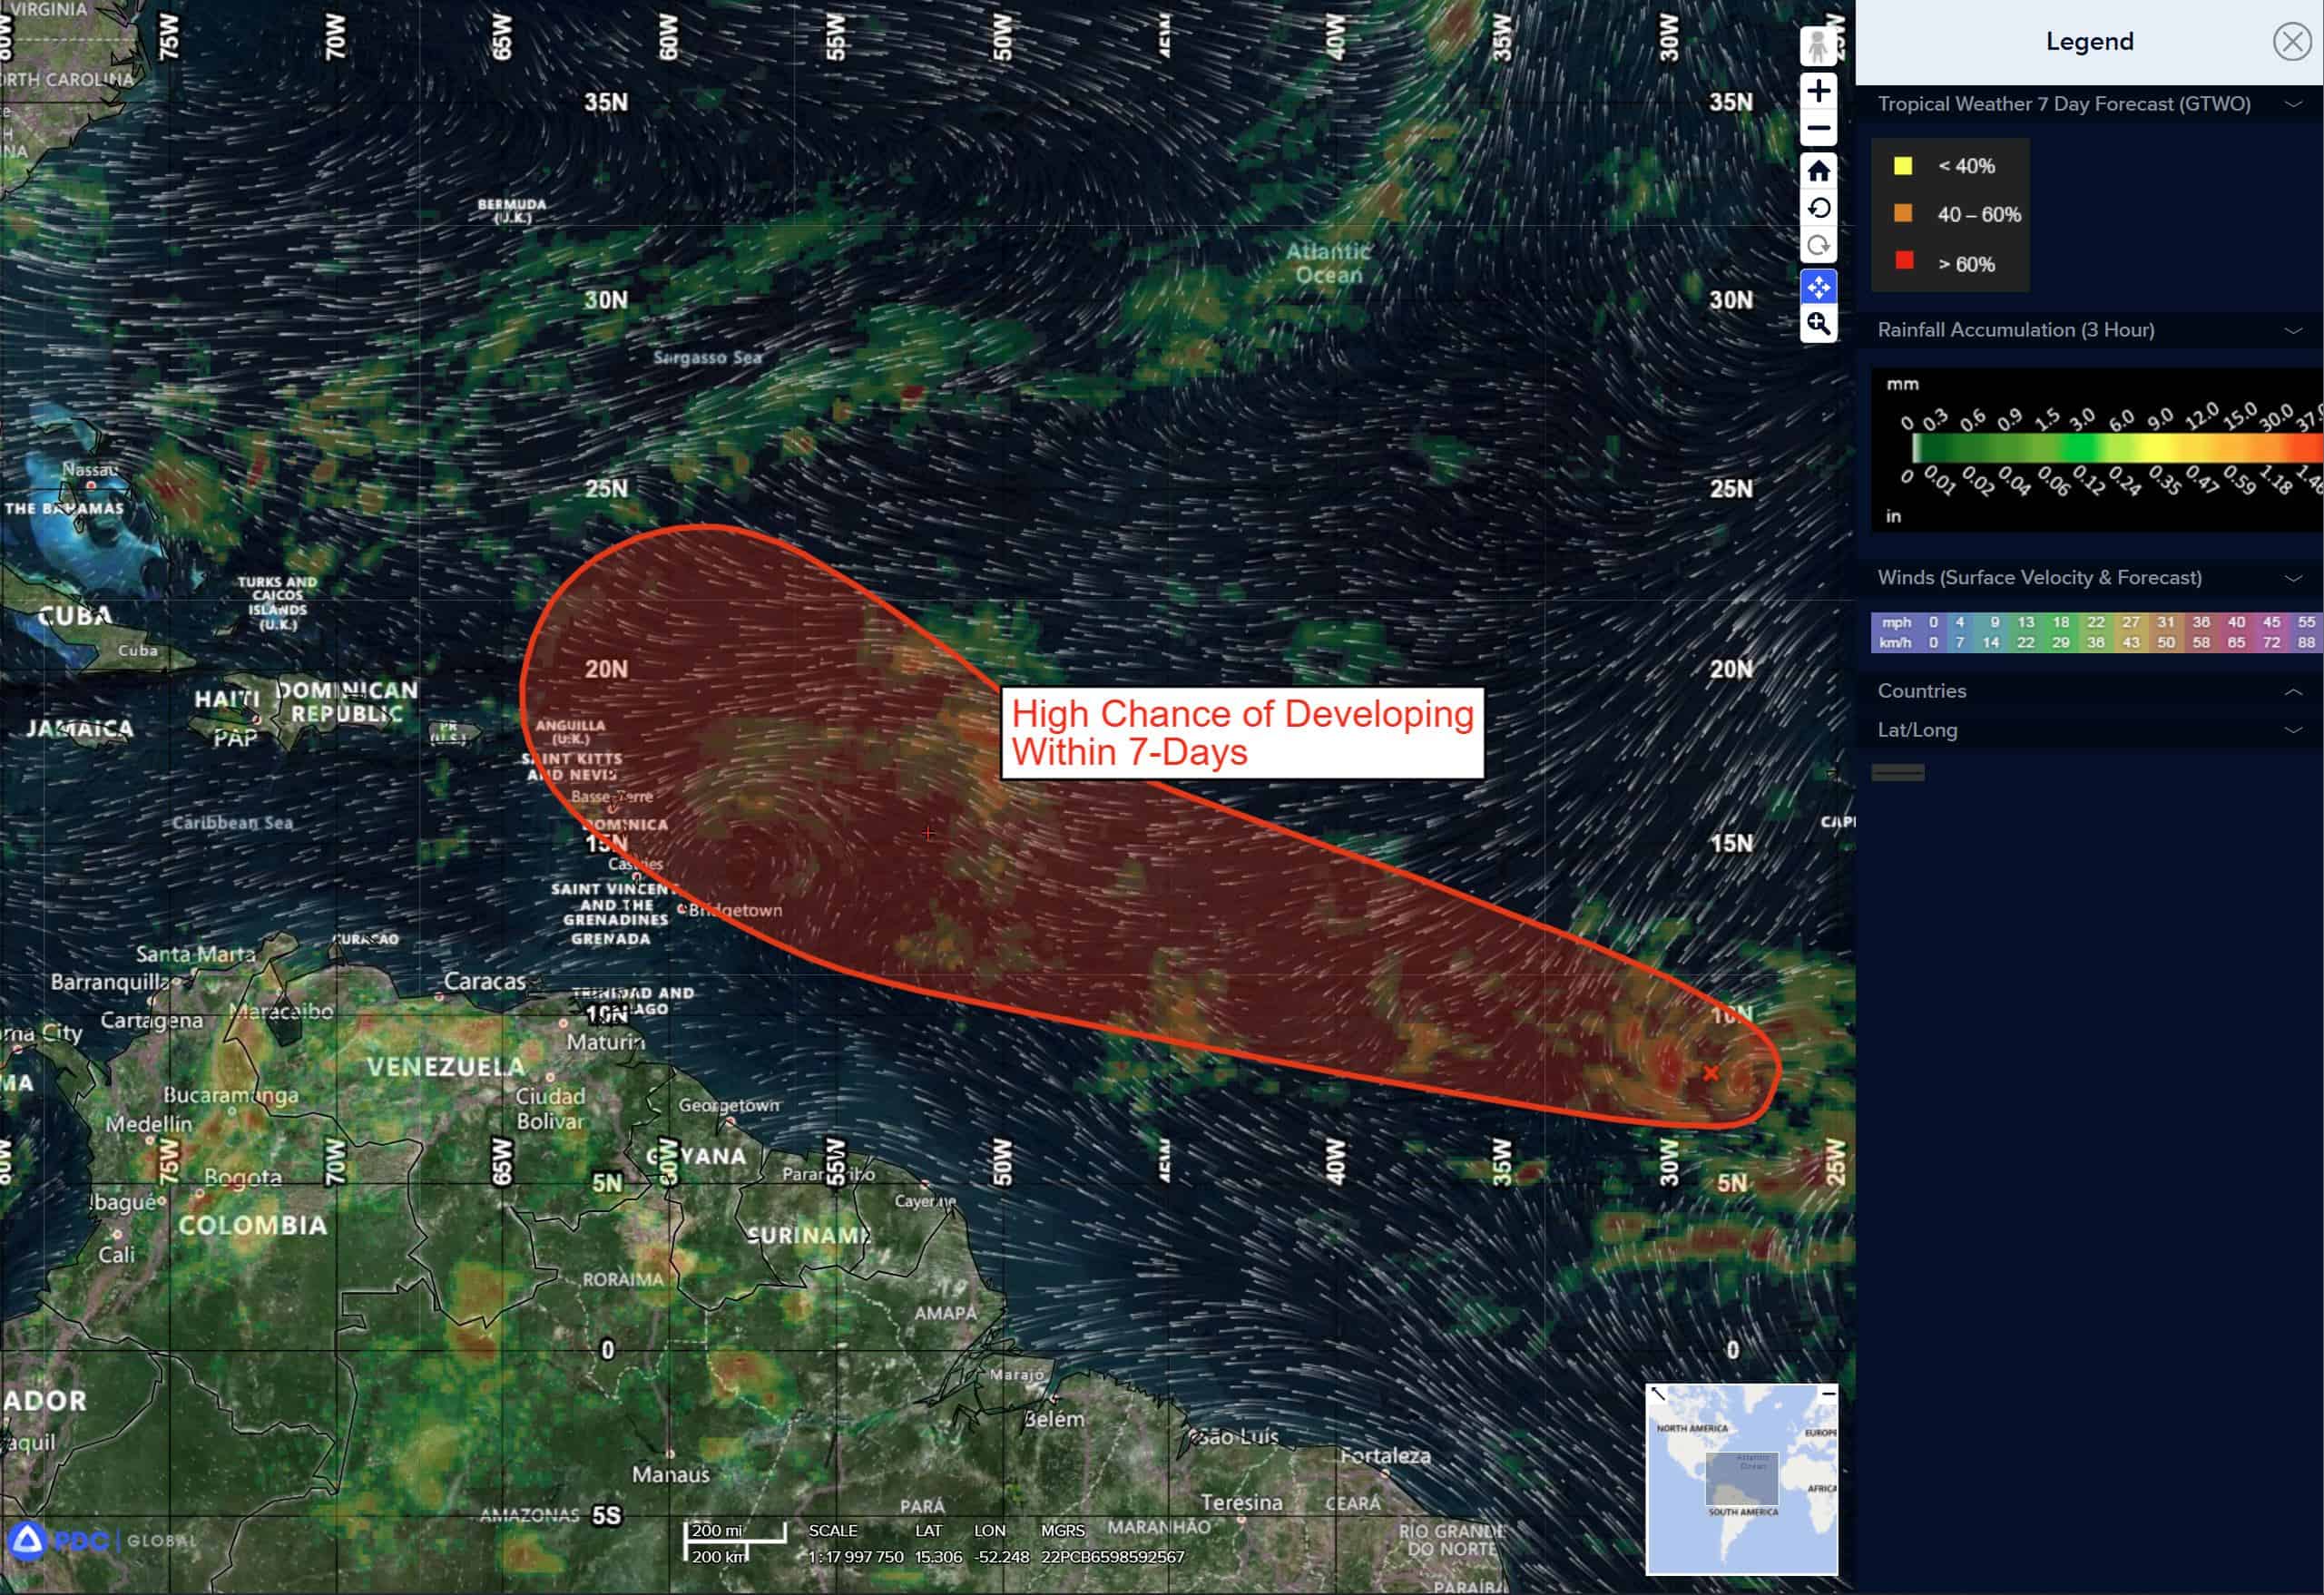Minimize the overview mini map
This screenshot has width=2324, height=1595.
tap(1828, 1393)
